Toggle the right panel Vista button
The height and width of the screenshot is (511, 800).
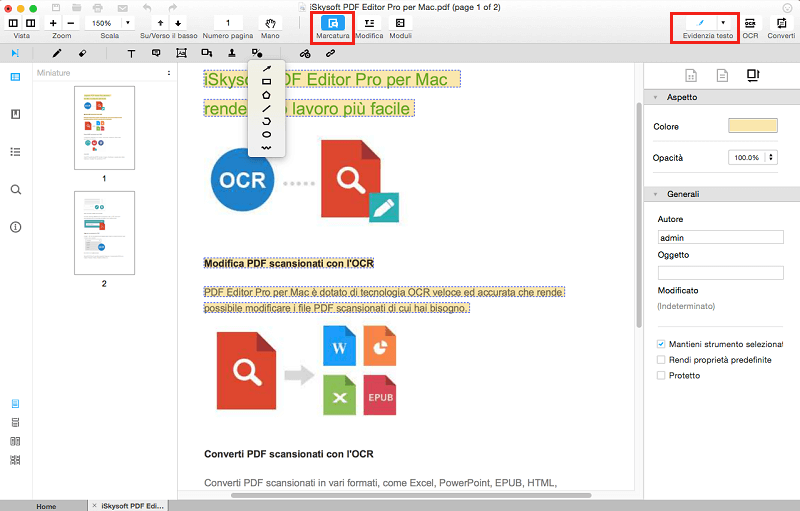[x=31, y=23]
